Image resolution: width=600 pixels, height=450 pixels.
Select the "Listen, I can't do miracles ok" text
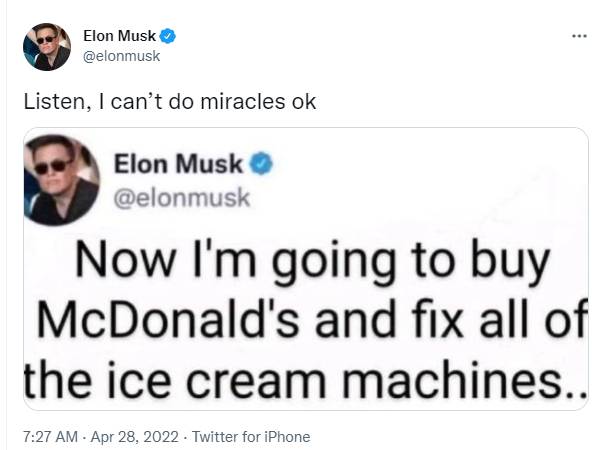click(x=170, y=102)
